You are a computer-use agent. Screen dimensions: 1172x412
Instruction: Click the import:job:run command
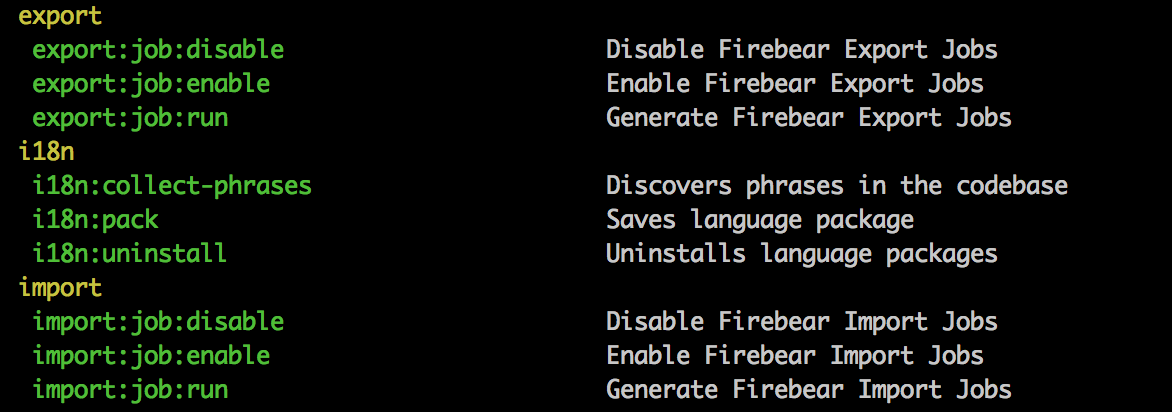130,390
